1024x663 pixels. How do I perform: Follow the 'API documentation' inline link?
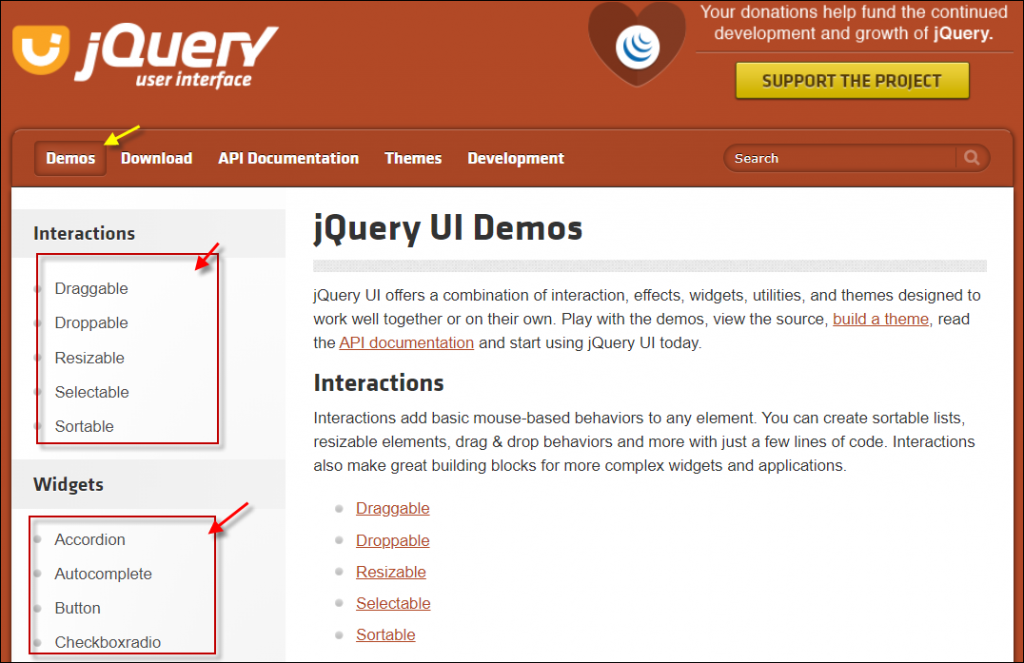pos(406,343)
